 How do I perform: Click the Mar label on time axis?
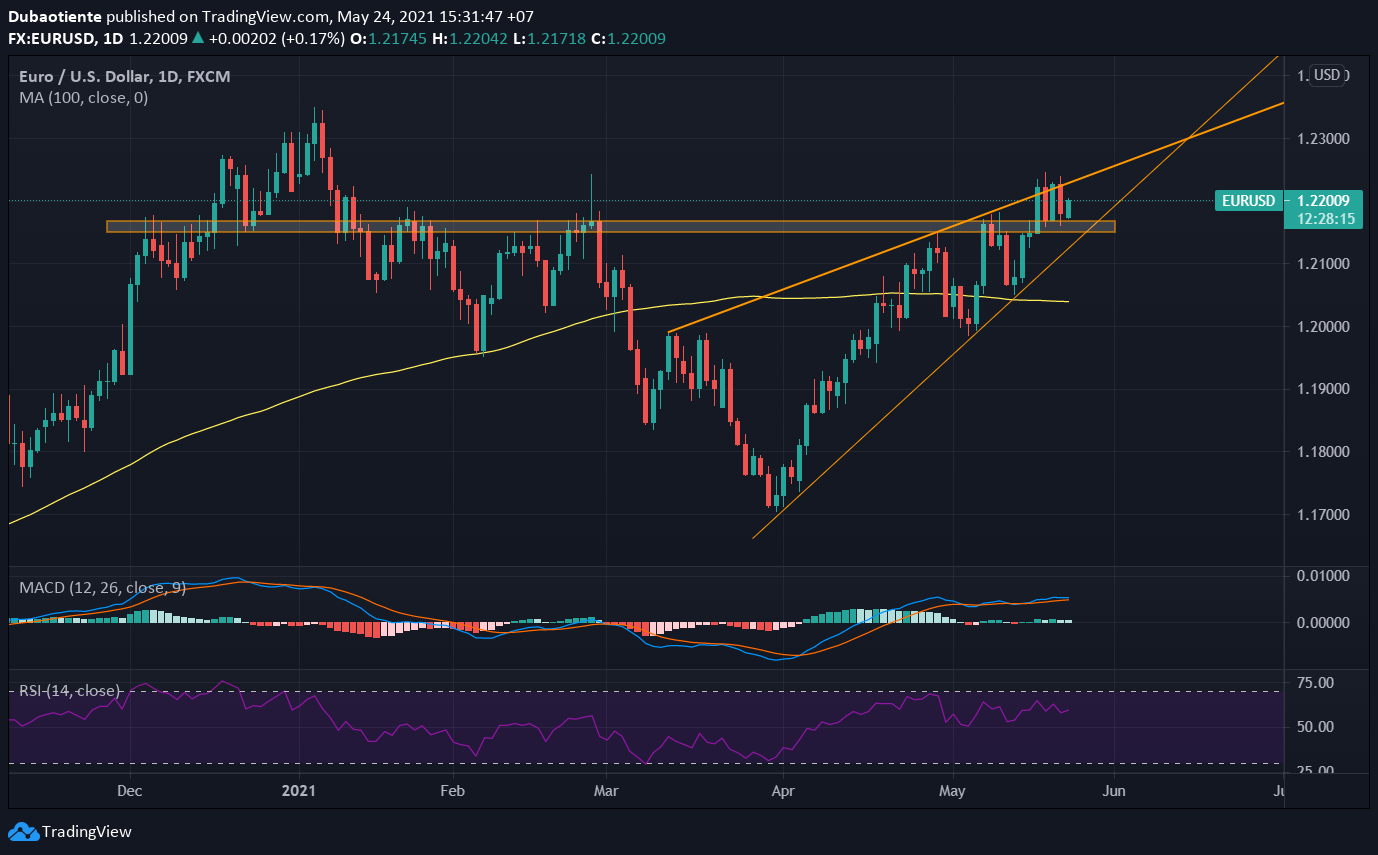point(608,791)
